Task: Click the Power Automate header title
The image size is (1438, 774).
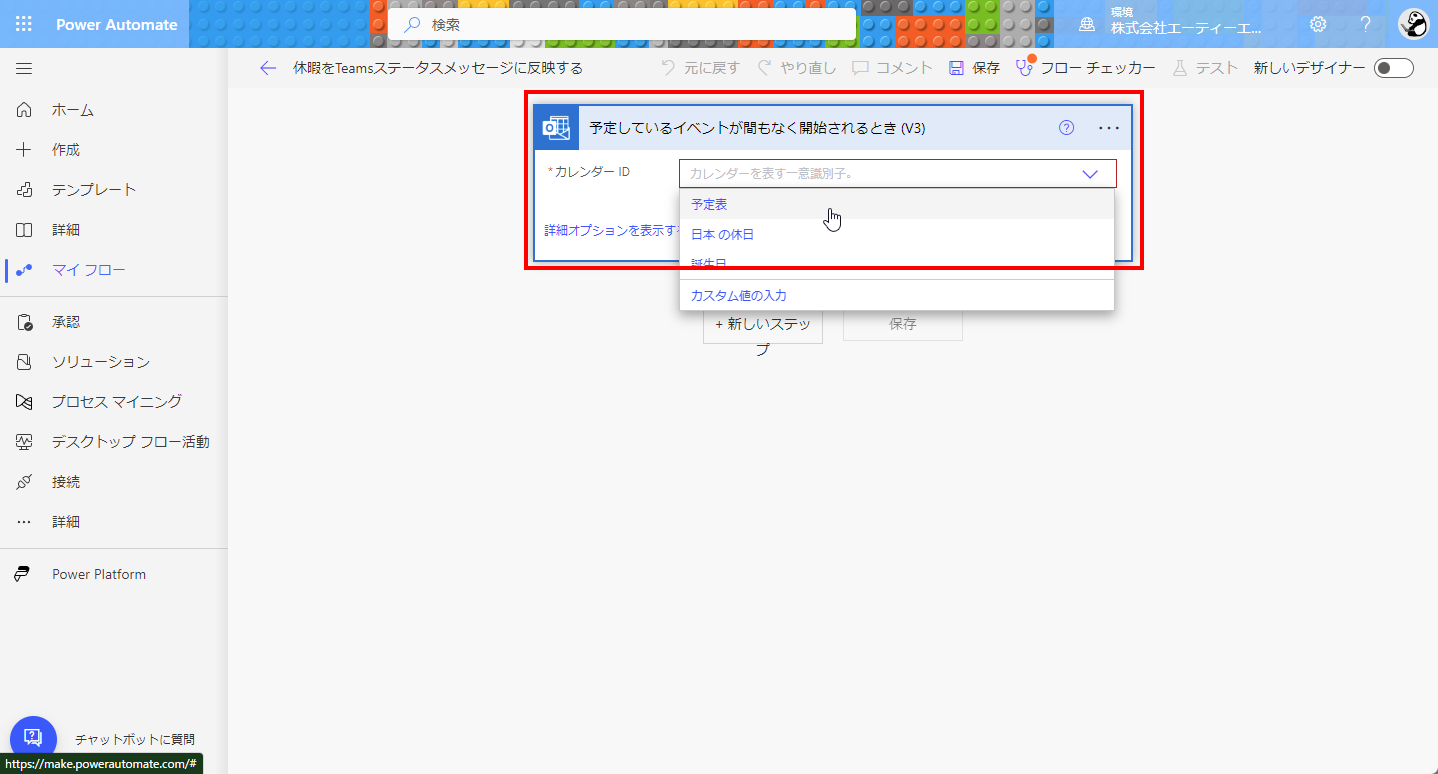Action: [116, 24]
